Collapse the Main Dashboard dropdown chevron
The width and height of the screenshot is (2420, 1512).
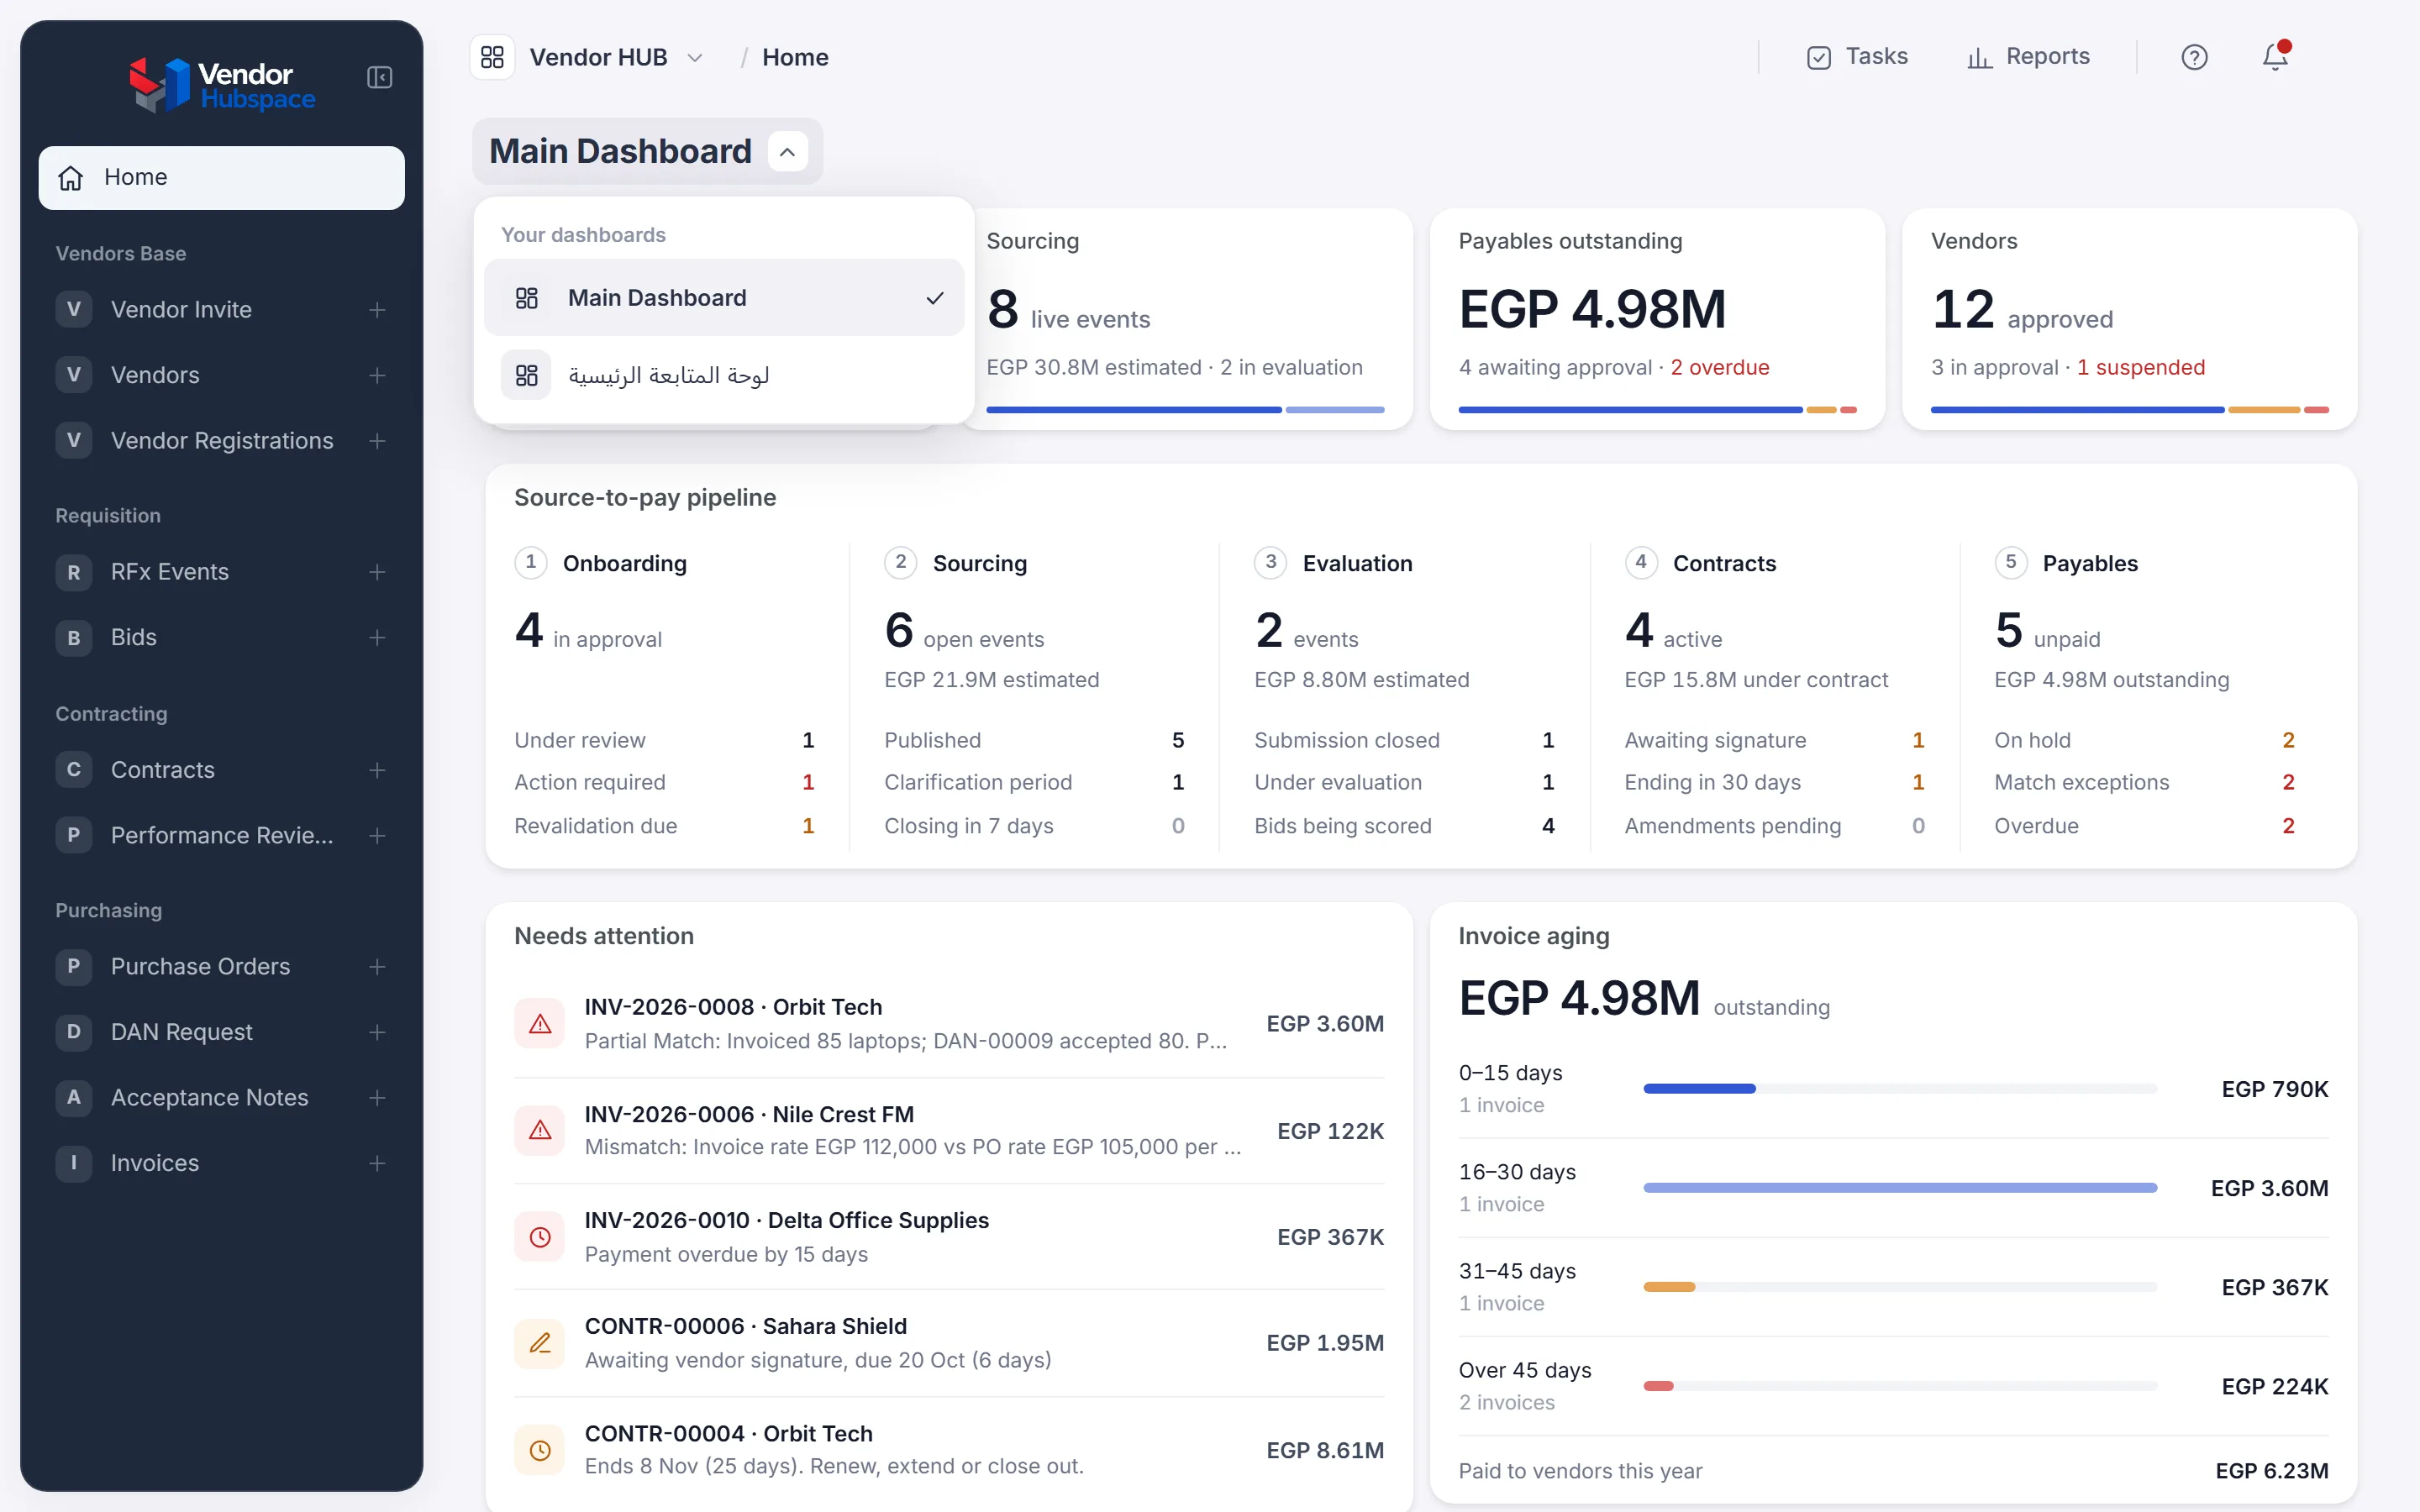coord(787,152)
